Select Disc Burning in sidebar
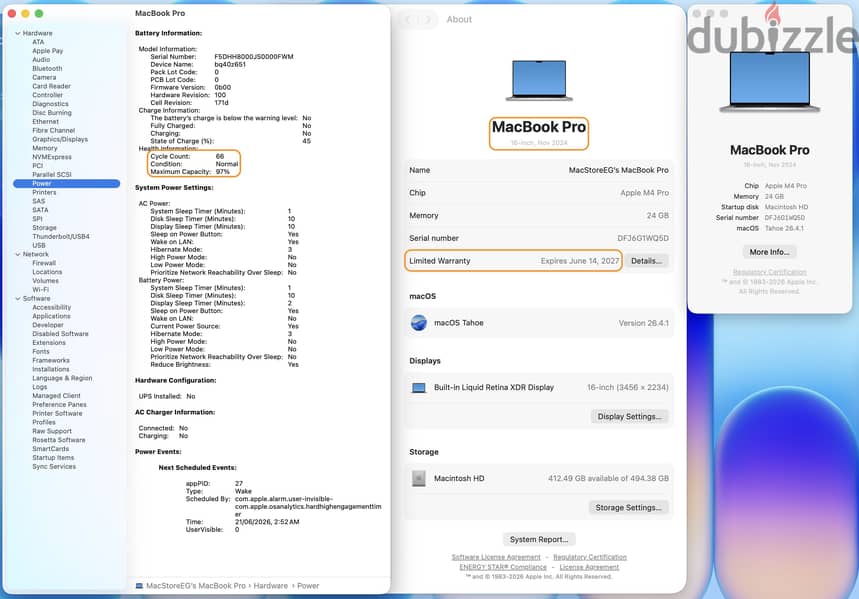Screen dimensions: 859x599 51,112
